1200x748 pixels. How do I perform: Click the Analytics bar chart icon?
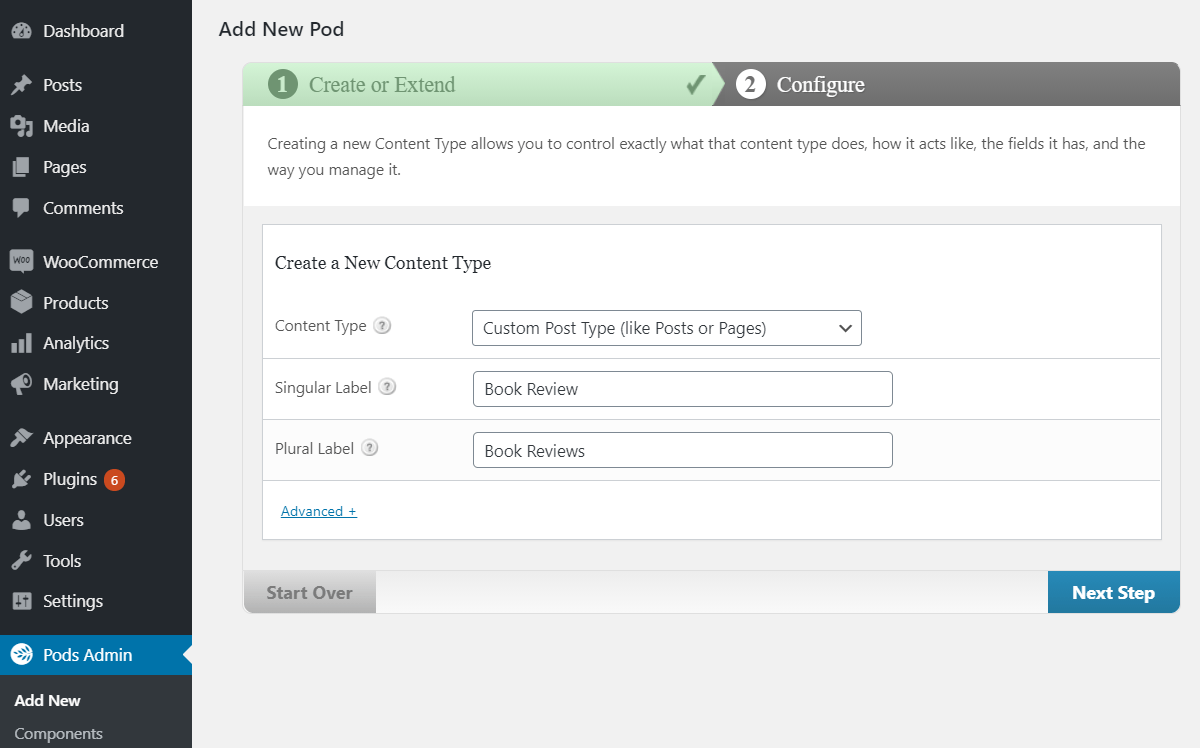click(x=22, y=343)
